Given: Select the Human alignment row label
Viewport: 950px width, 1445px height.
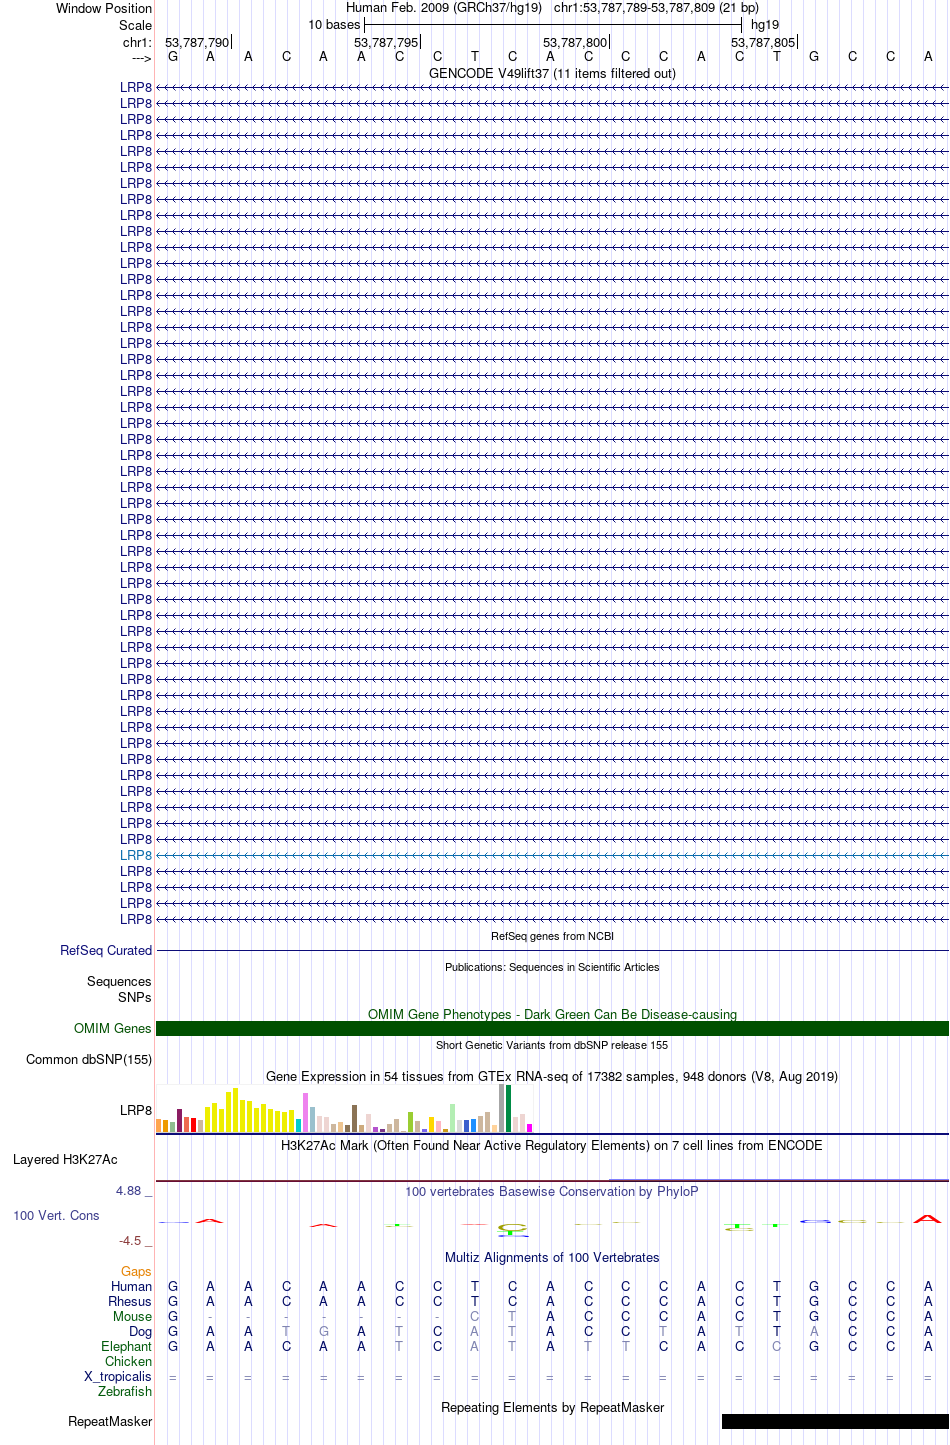Looking at the screenshot, I should pos(132,1286).
